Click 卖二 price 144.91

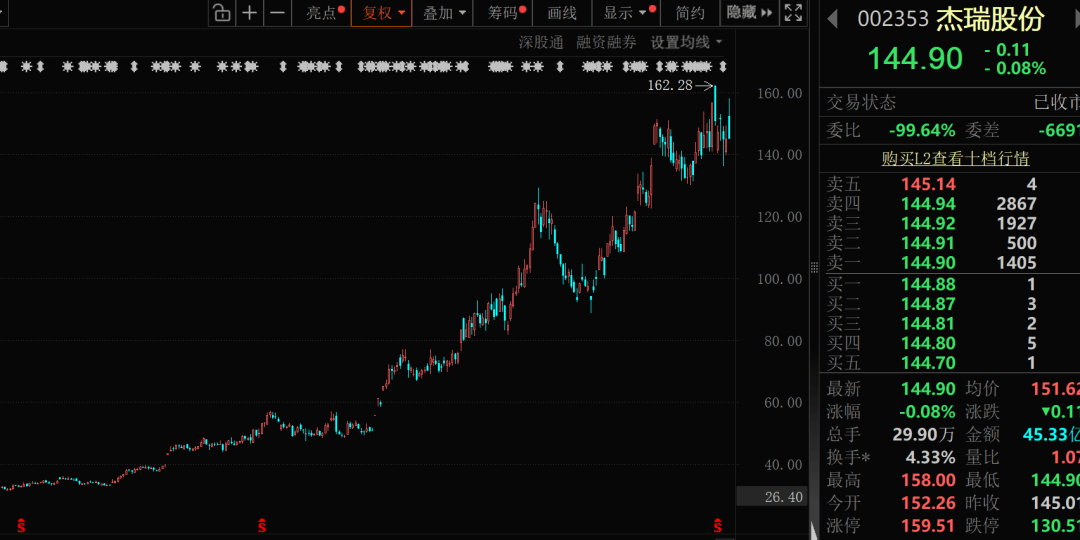[x=928, y=243]
